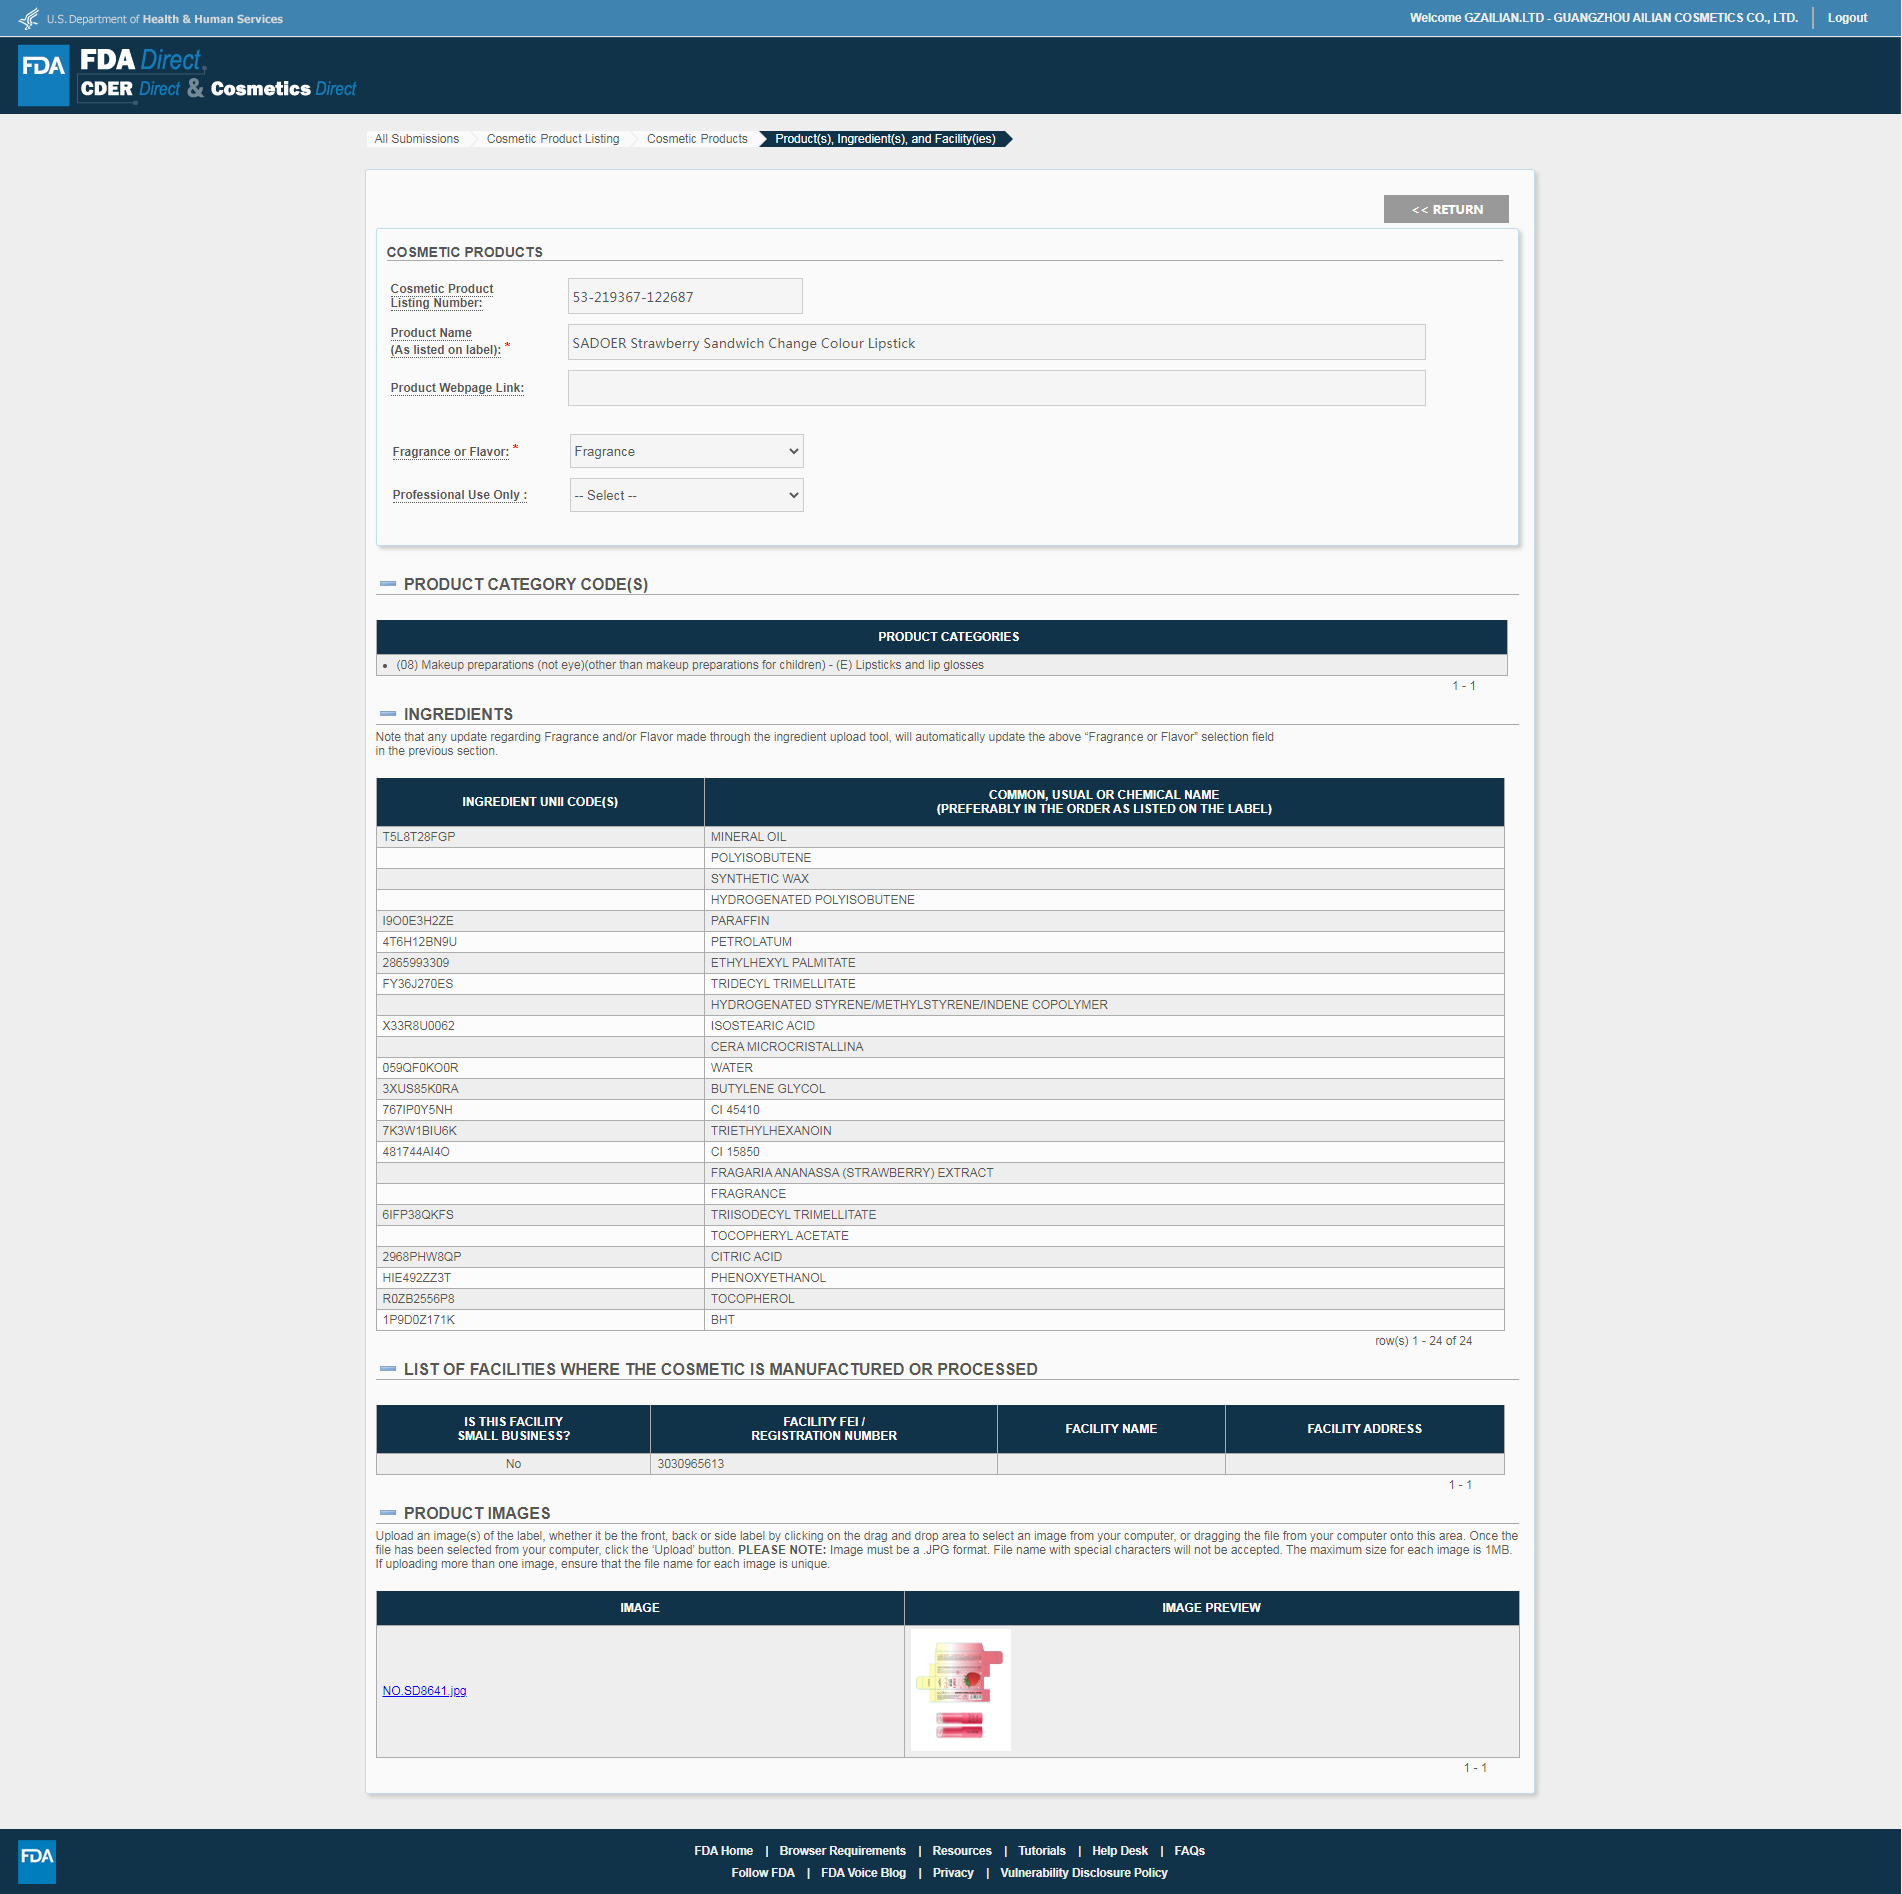Open the Fragrance or Flavor dropdown

[686, 451]
